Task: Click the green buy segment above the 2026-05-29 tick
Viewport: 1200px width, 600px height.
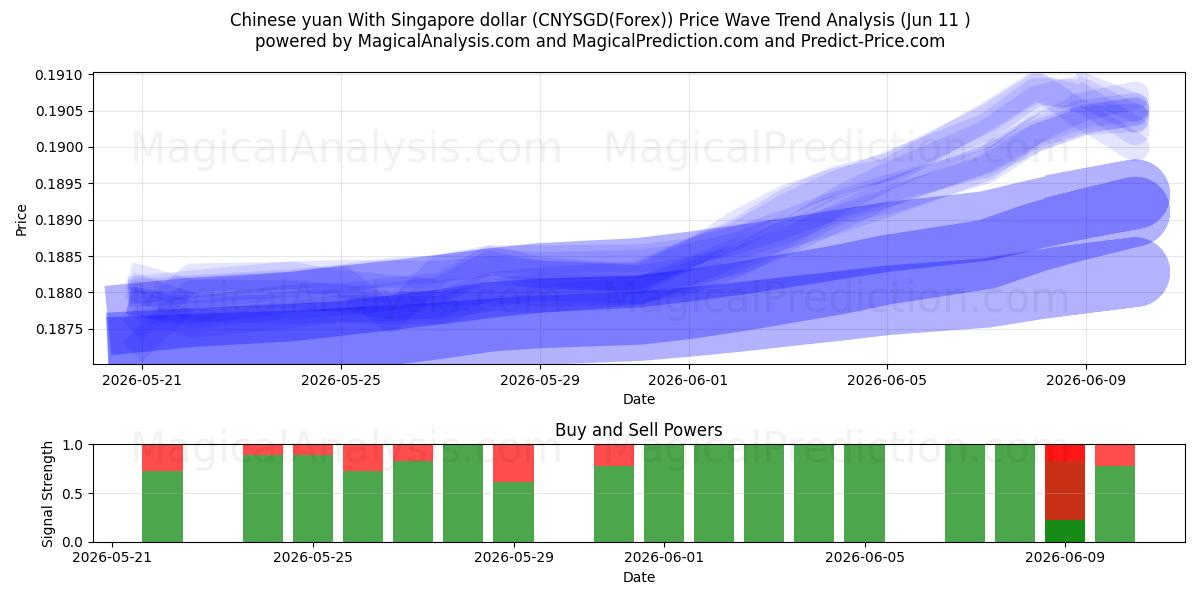Action: (x=513, y=512)
